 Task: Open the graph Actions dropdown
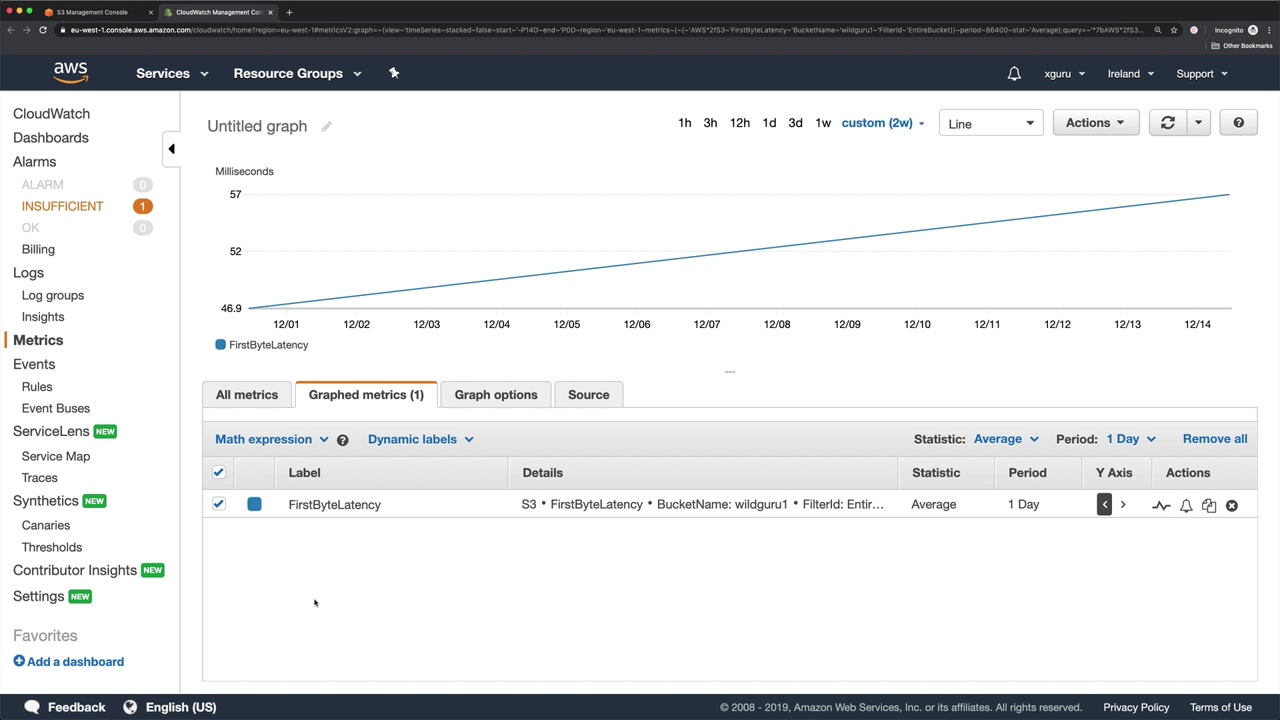1095,123
